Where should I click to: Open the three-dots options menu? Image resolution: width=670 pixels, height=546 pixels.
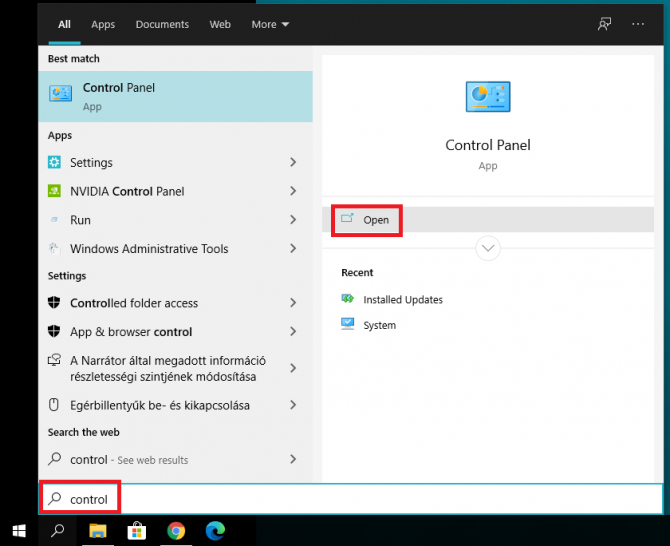[638, 24]
